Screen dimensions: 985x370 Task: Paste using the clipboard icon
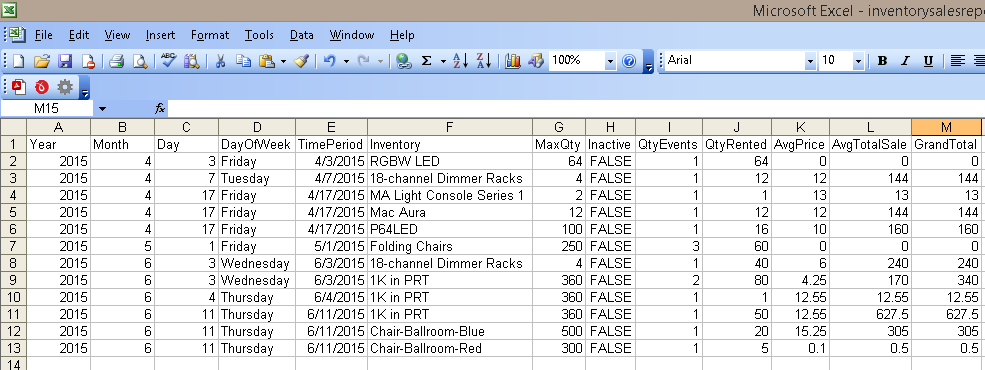(x=267, y=61)
